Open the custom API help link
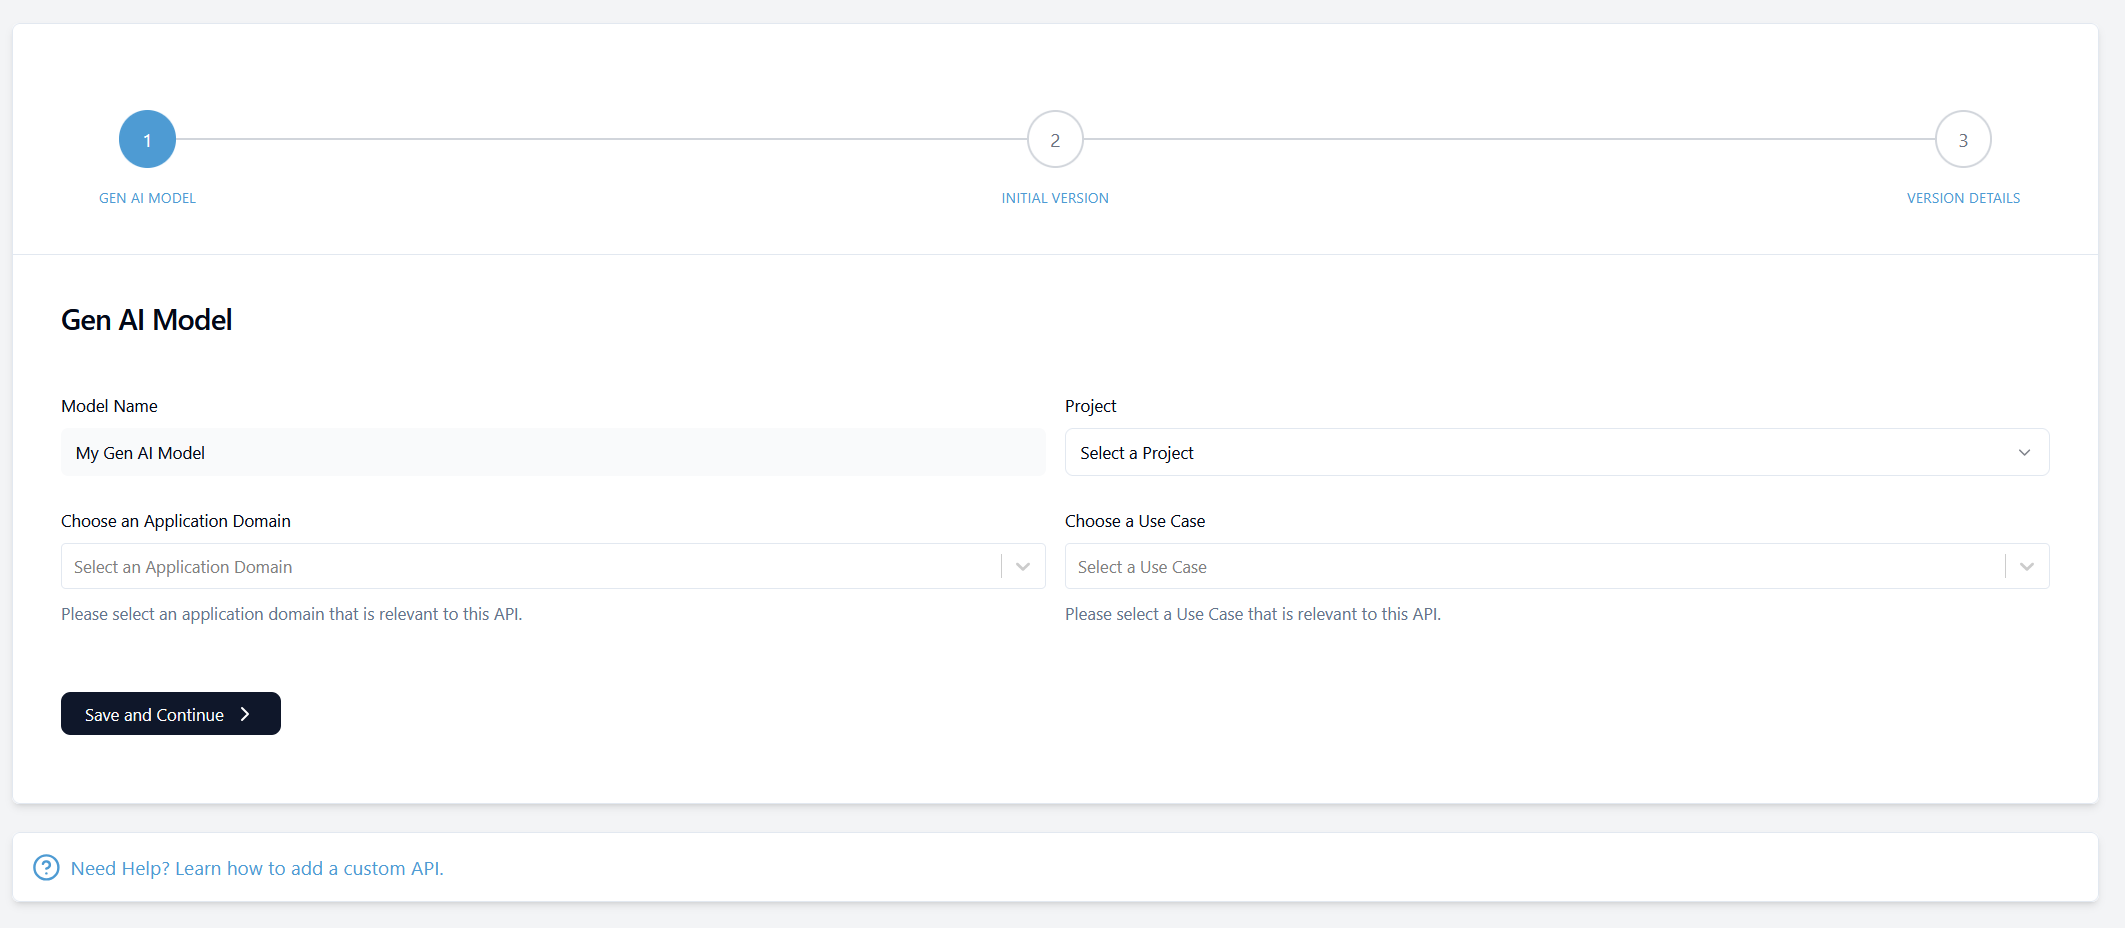 [x=258, y=868]
